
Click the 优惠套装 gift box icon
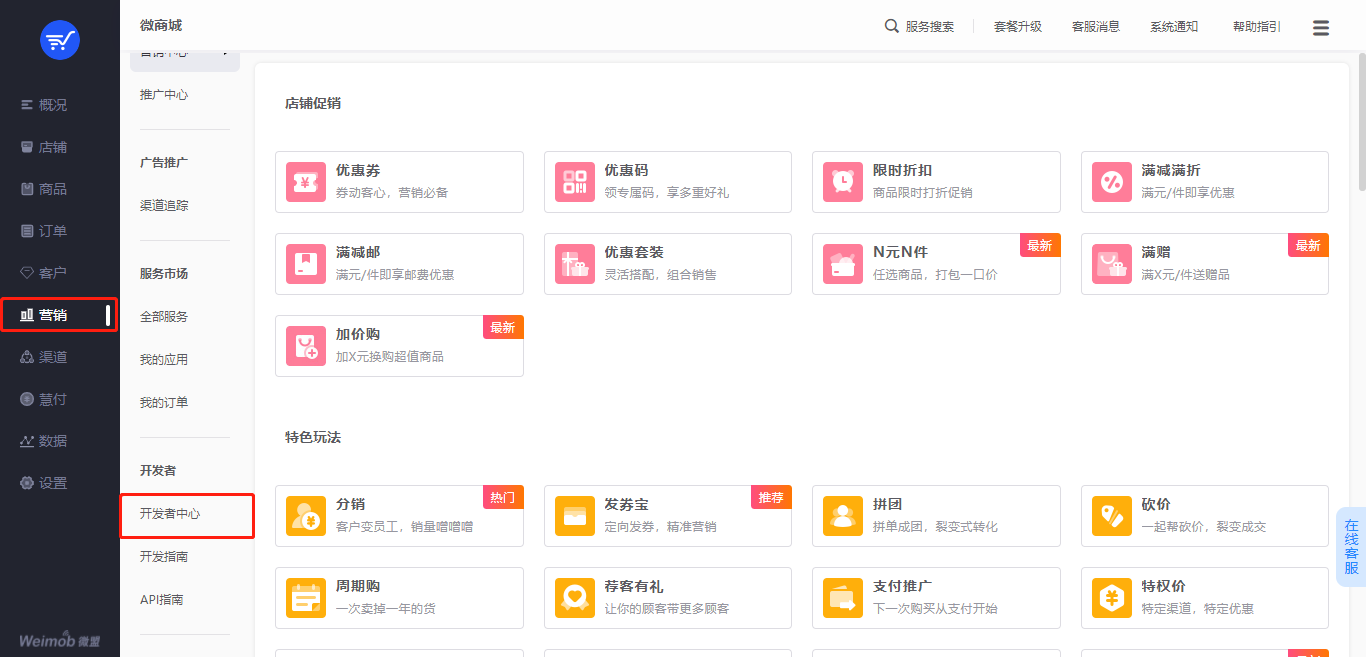575,264
